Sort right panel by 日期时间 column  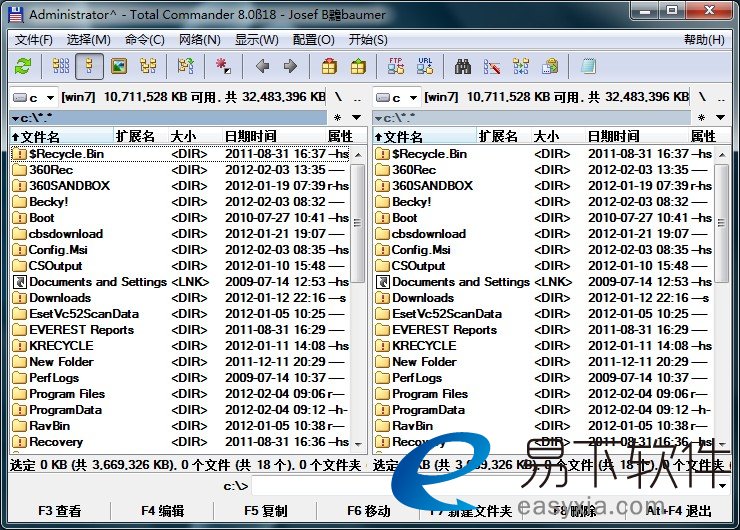coord(637,137)
